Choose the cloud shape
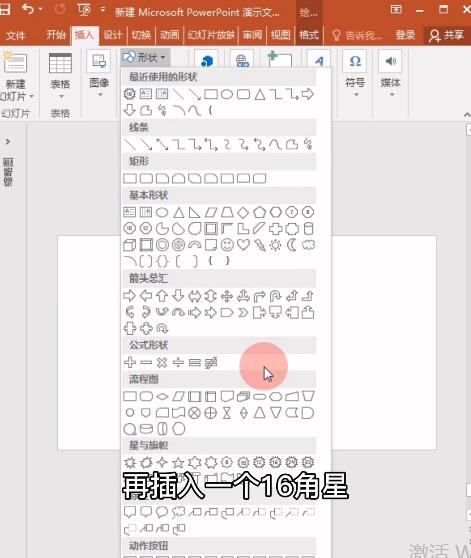Image resolution: width=471 pixels, height=558 pixels. pyautogui.click(x=308, y=245)
